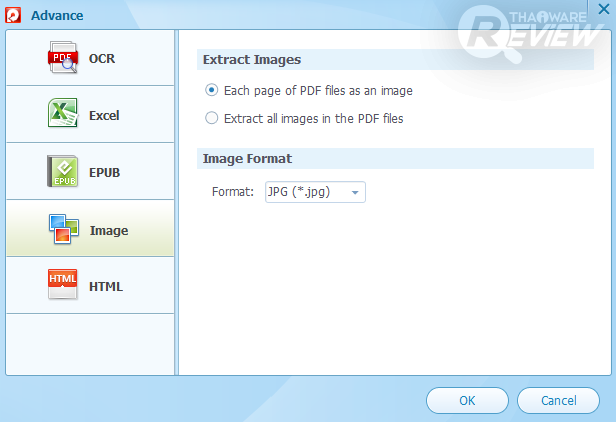Click the red HTML page icon

tap(62, 284)
